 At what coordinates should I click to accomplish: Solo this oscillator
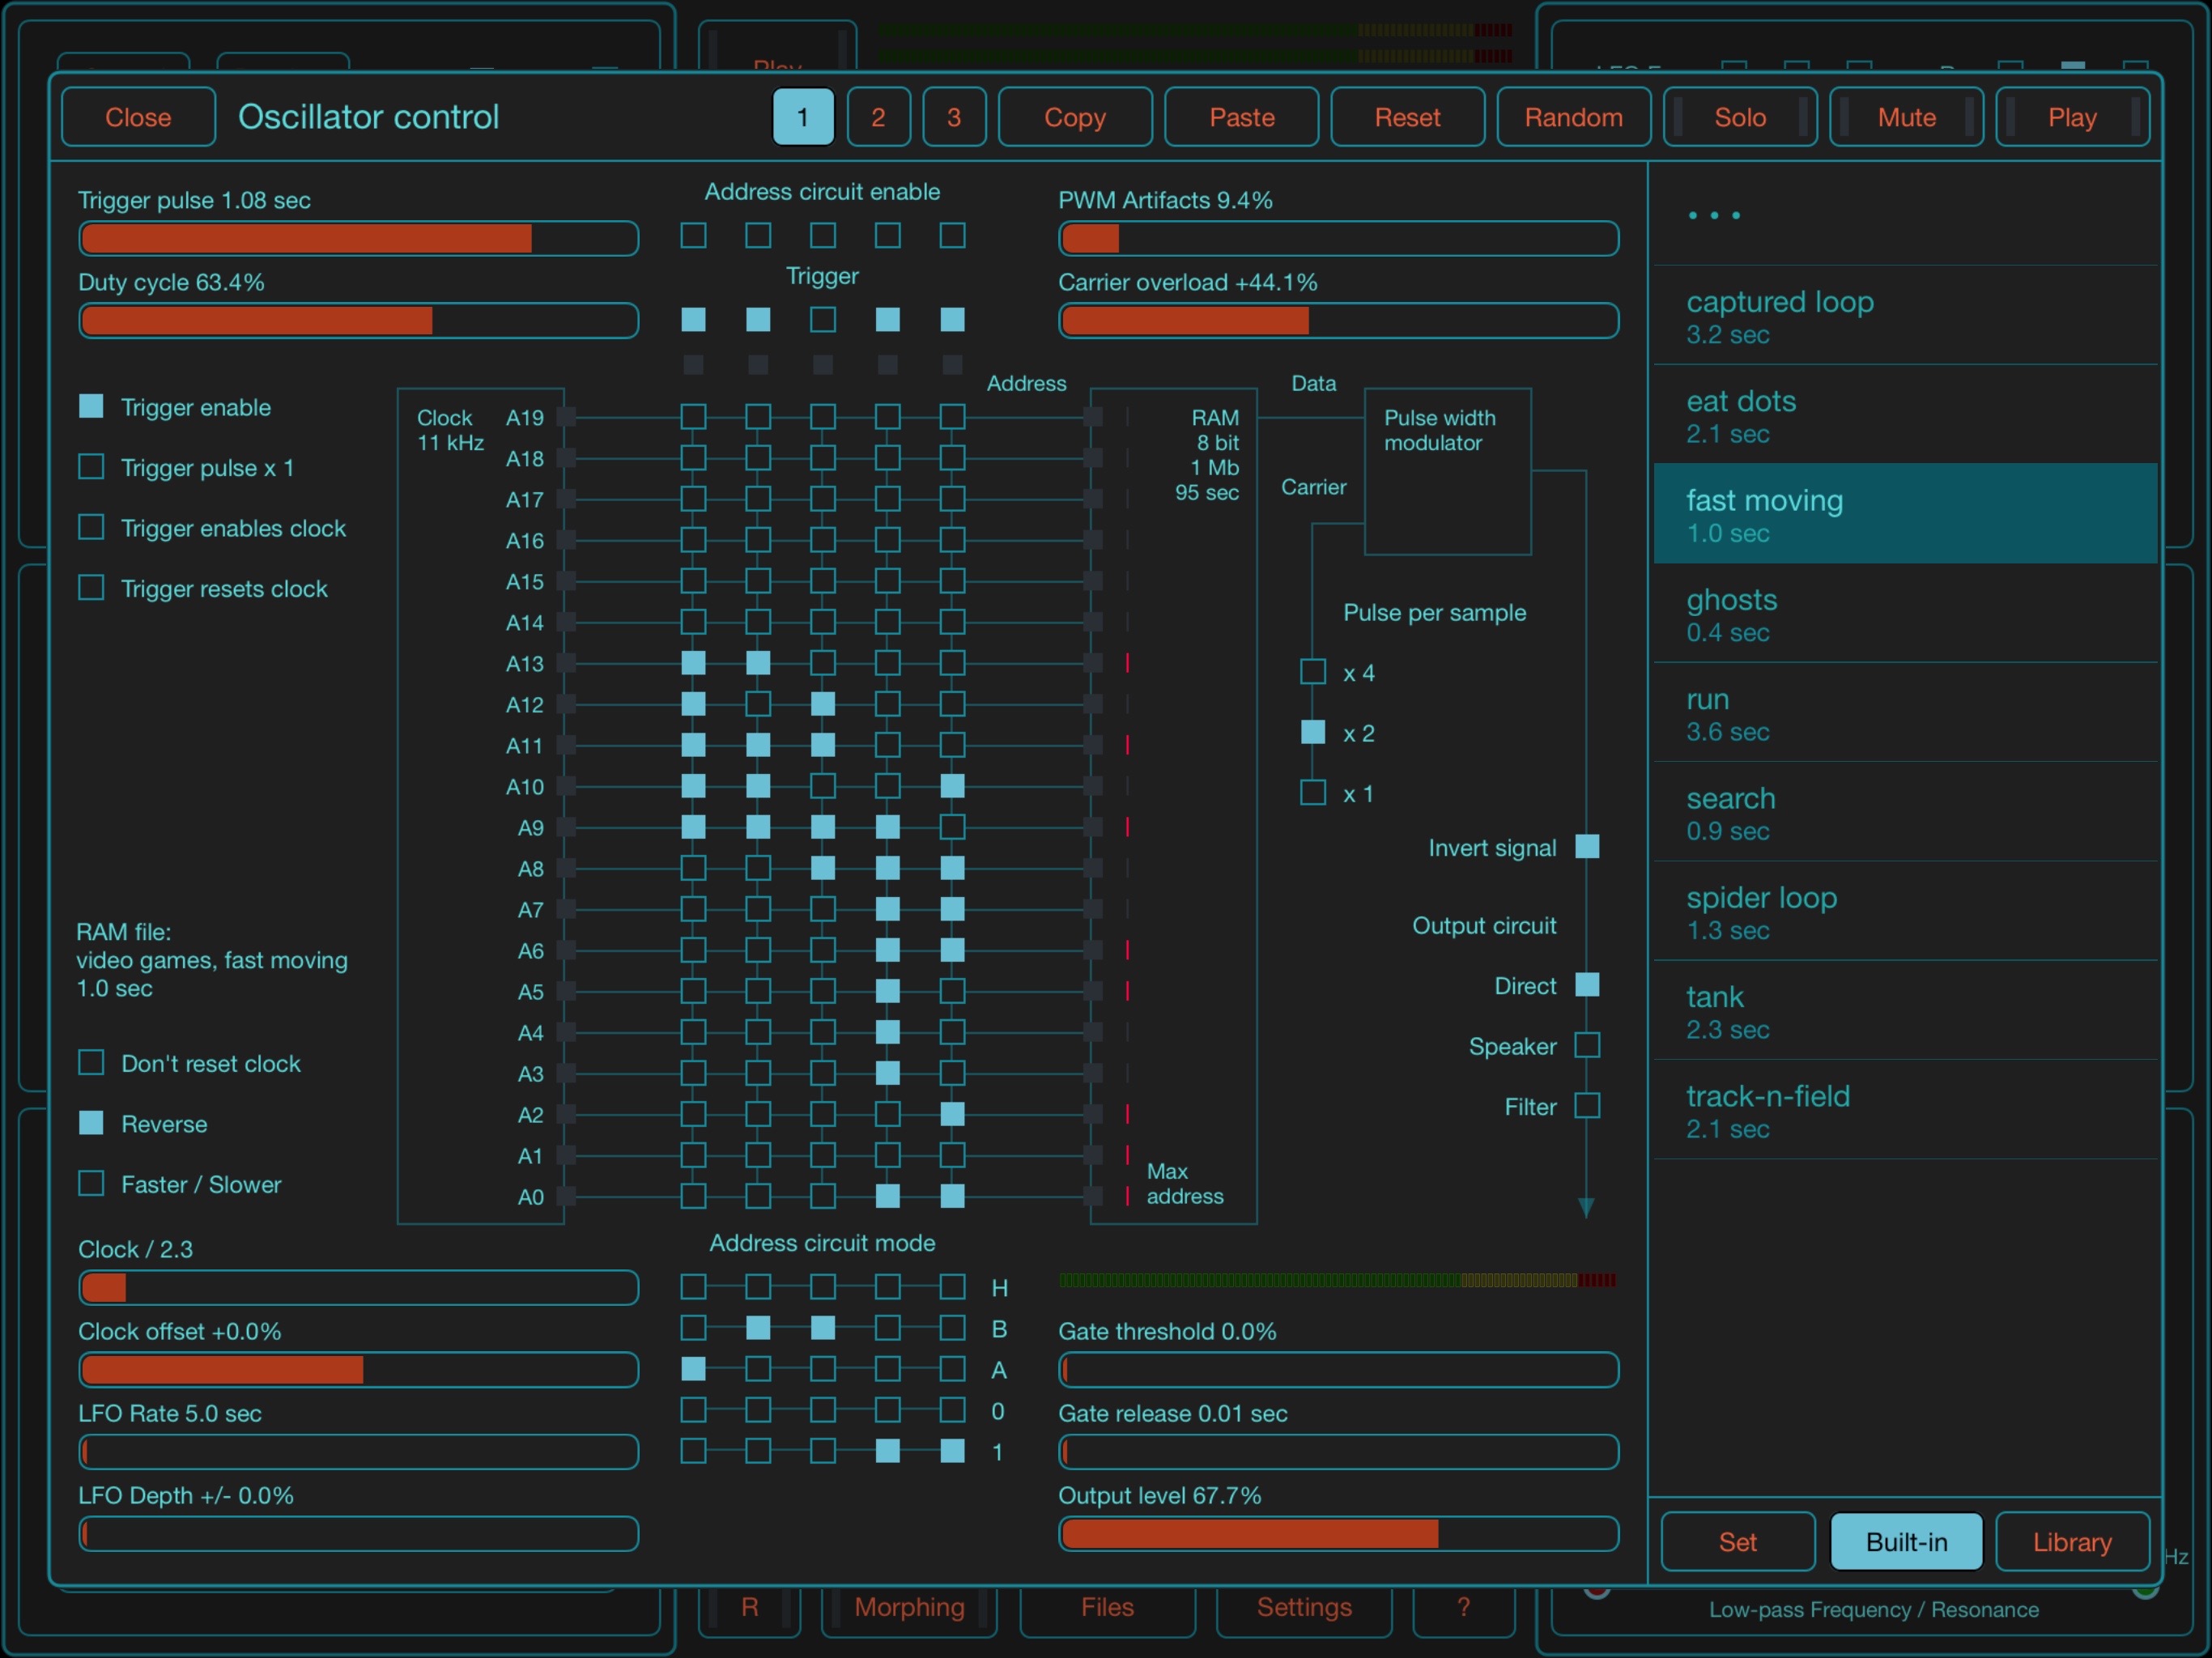(x=1740, y=117)
